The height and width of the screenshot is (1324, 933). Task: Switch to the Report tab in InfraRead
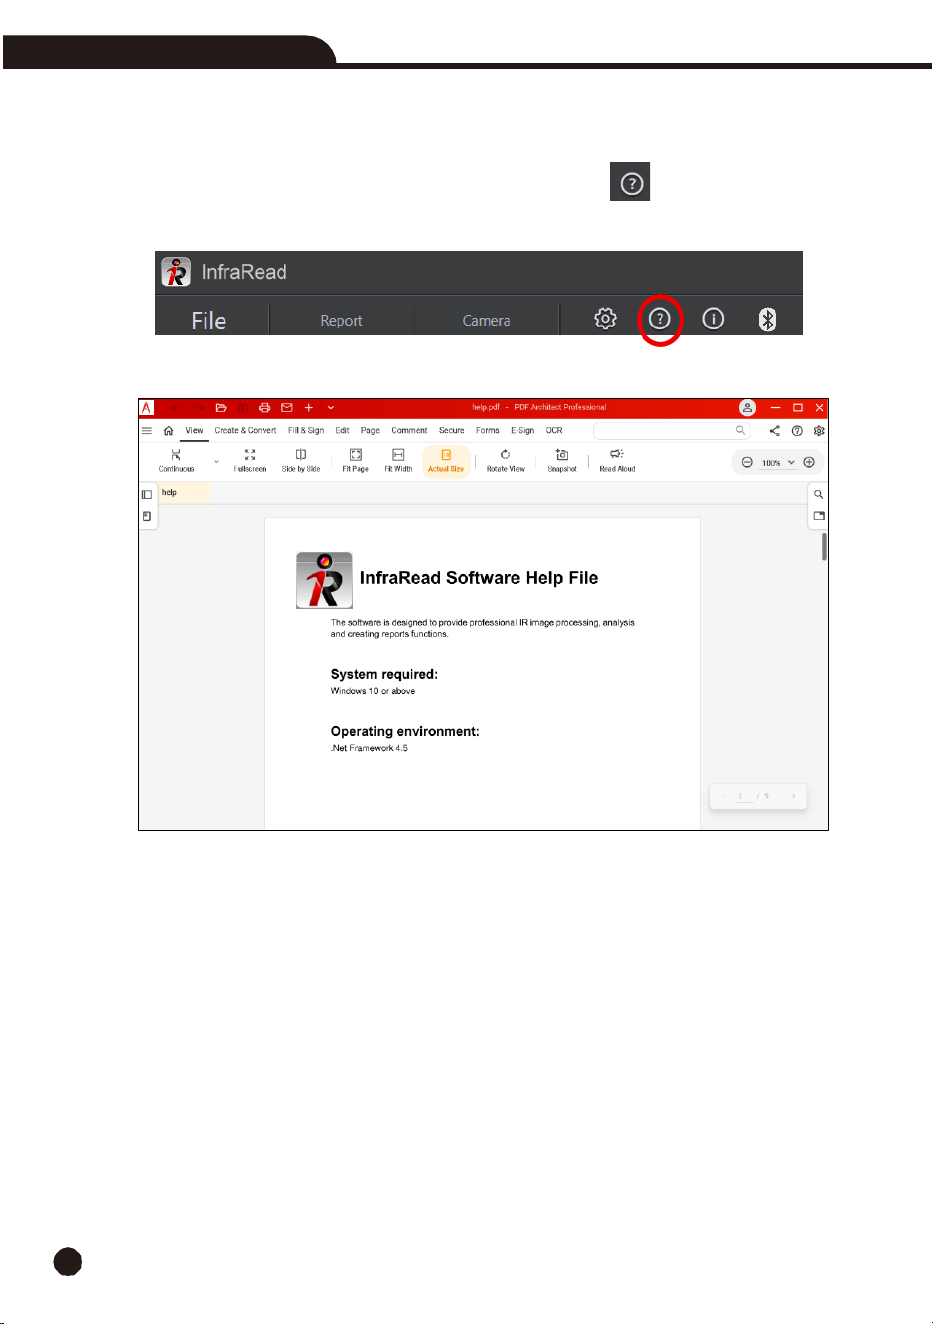341,320
